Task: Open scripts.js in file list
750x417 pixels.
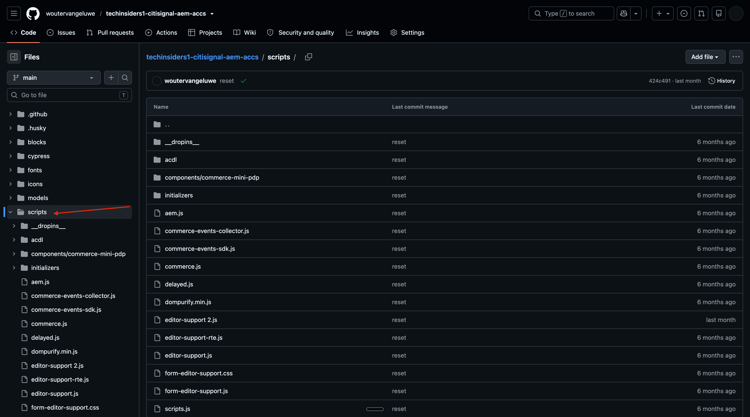Action: tap(177, 409)
